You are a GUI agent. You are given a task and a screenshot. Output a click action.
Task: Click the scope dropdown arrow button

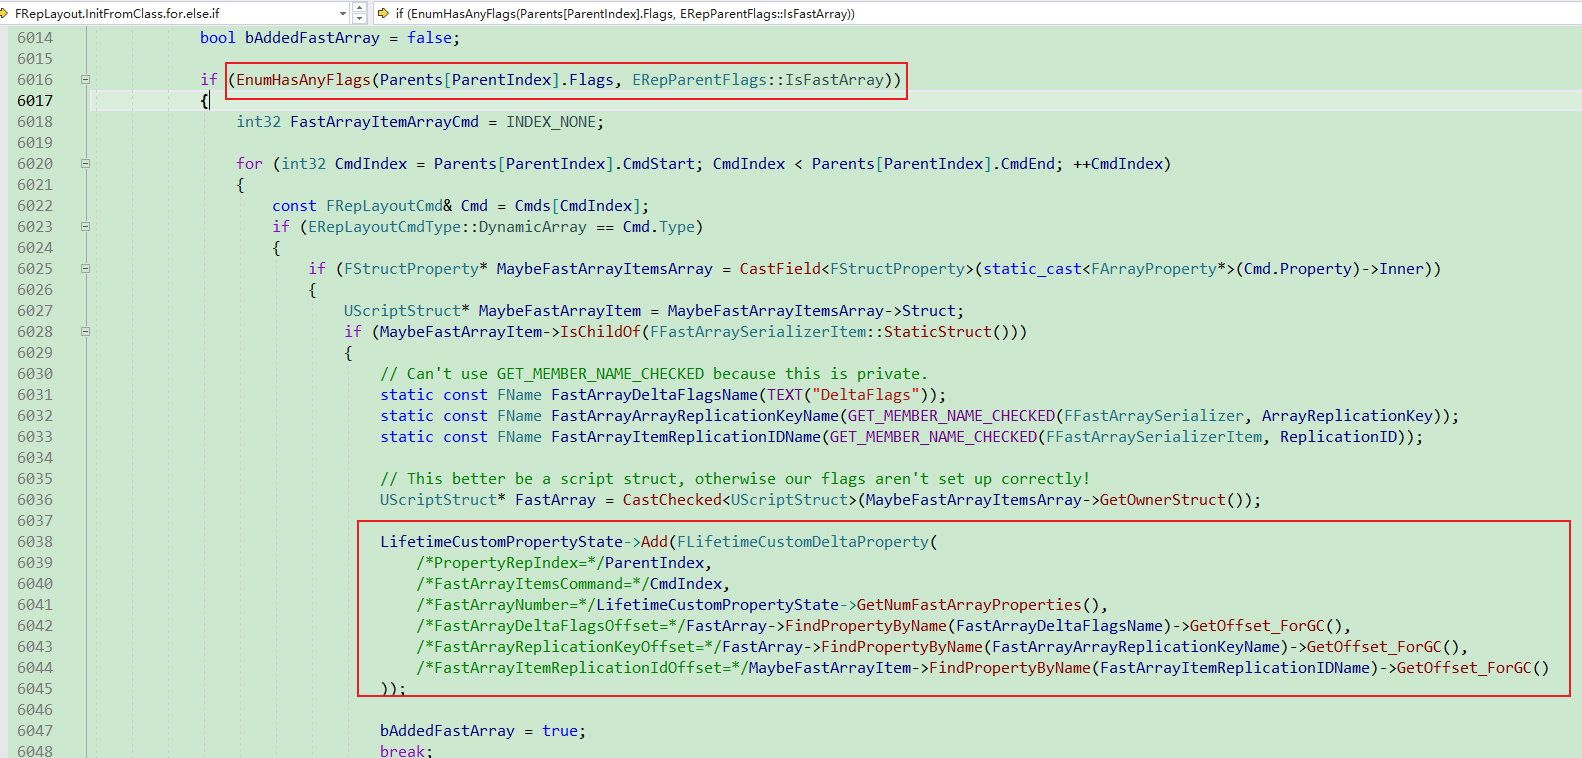(x=343, y=14)
